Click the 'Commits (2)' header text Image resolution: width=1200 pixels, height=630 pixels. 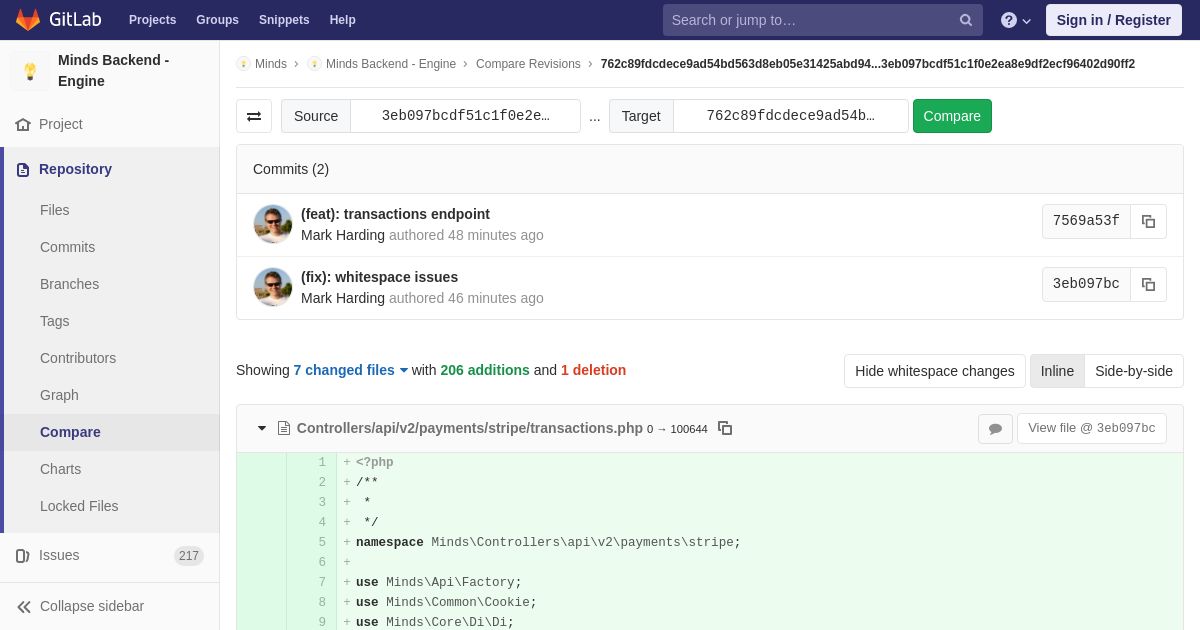coord(291,169)
